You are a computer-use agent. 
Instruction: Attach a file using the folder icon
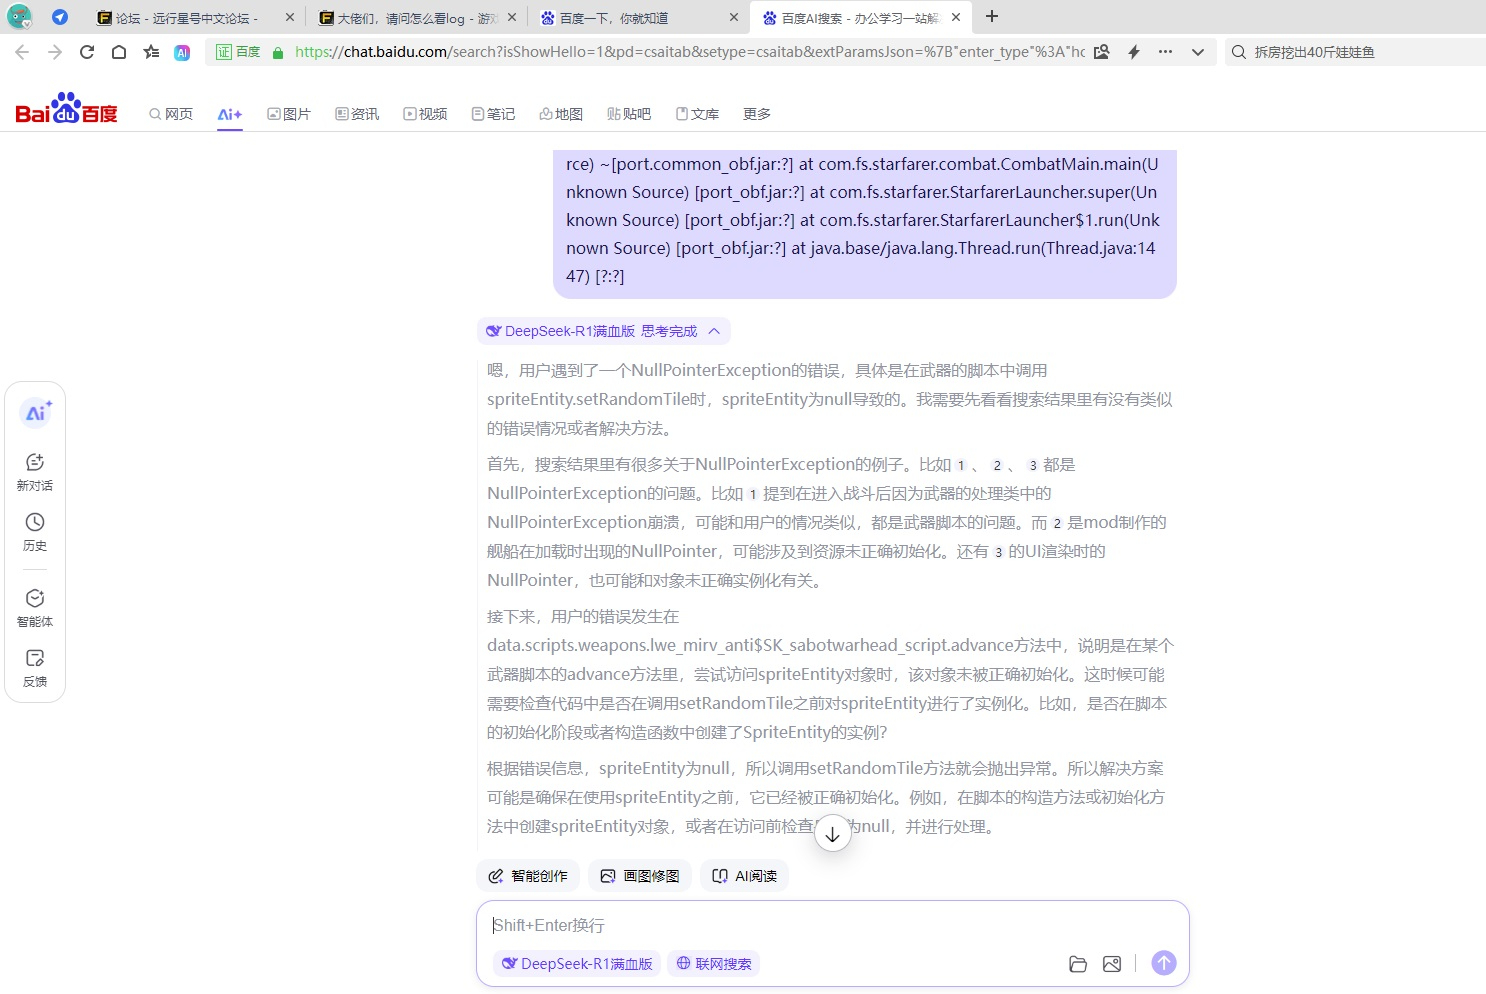[1077, 963]
